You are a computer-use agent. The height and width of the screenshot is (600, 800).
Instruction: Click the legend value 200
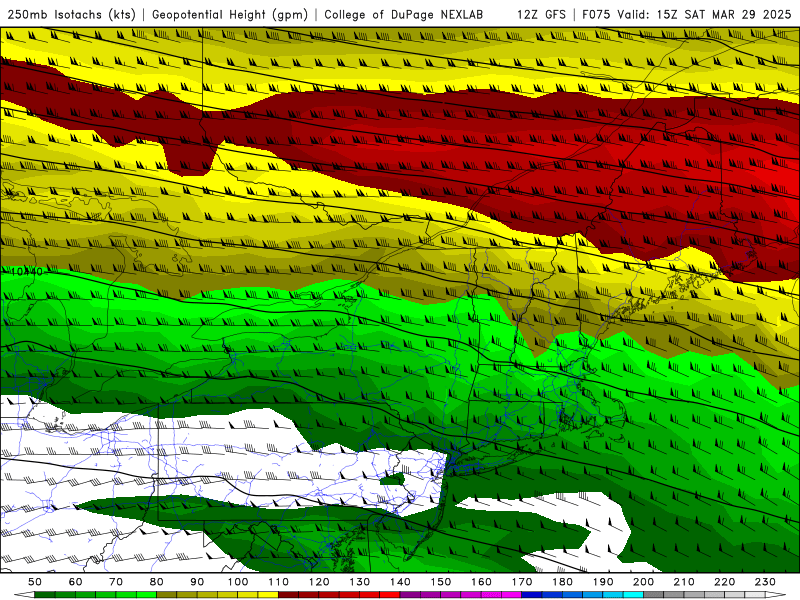[643, 582]
